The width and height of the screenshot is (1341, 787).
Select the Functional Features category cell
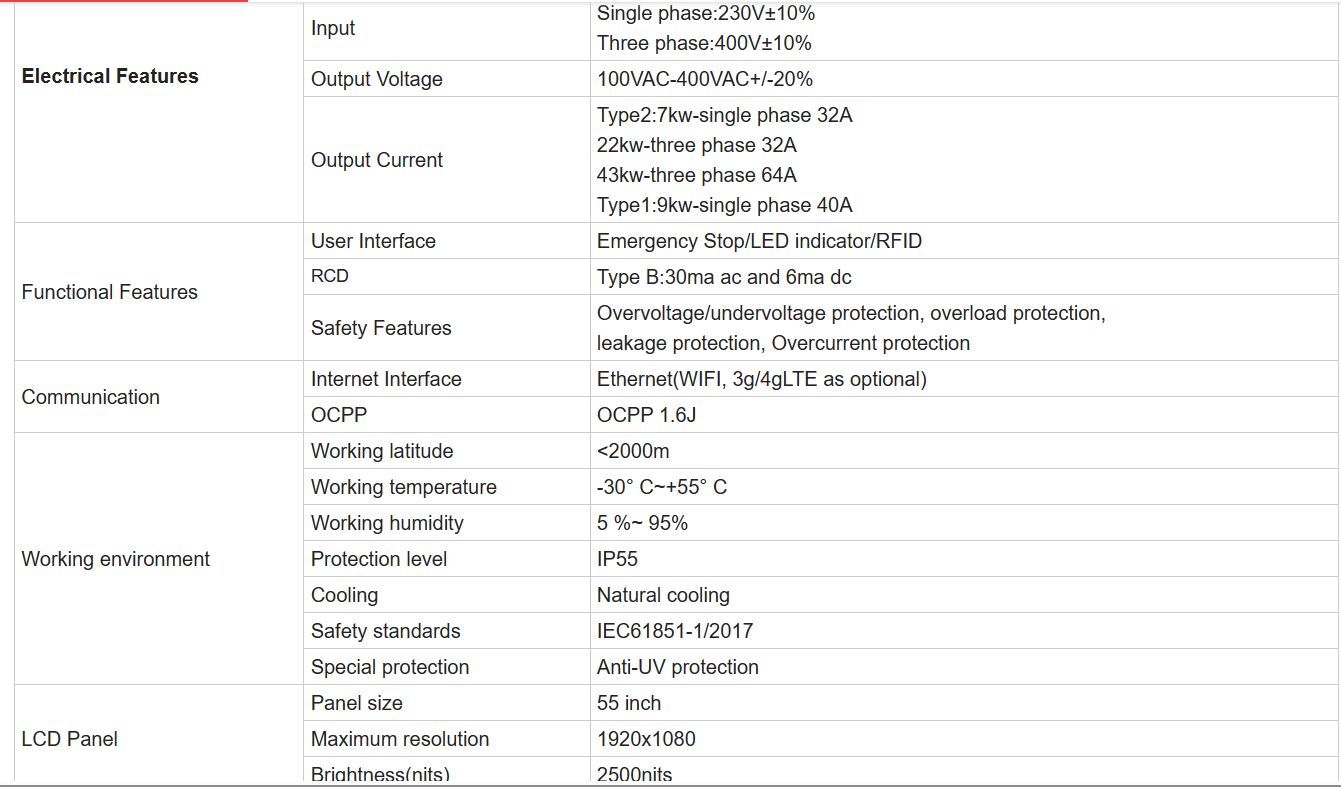pos(159,292)
